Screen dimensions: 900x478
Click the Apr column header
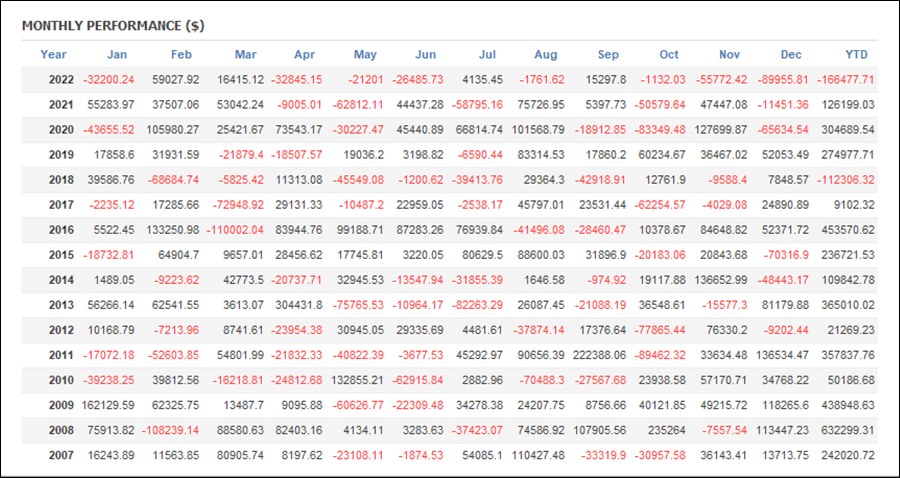[305, 55]
